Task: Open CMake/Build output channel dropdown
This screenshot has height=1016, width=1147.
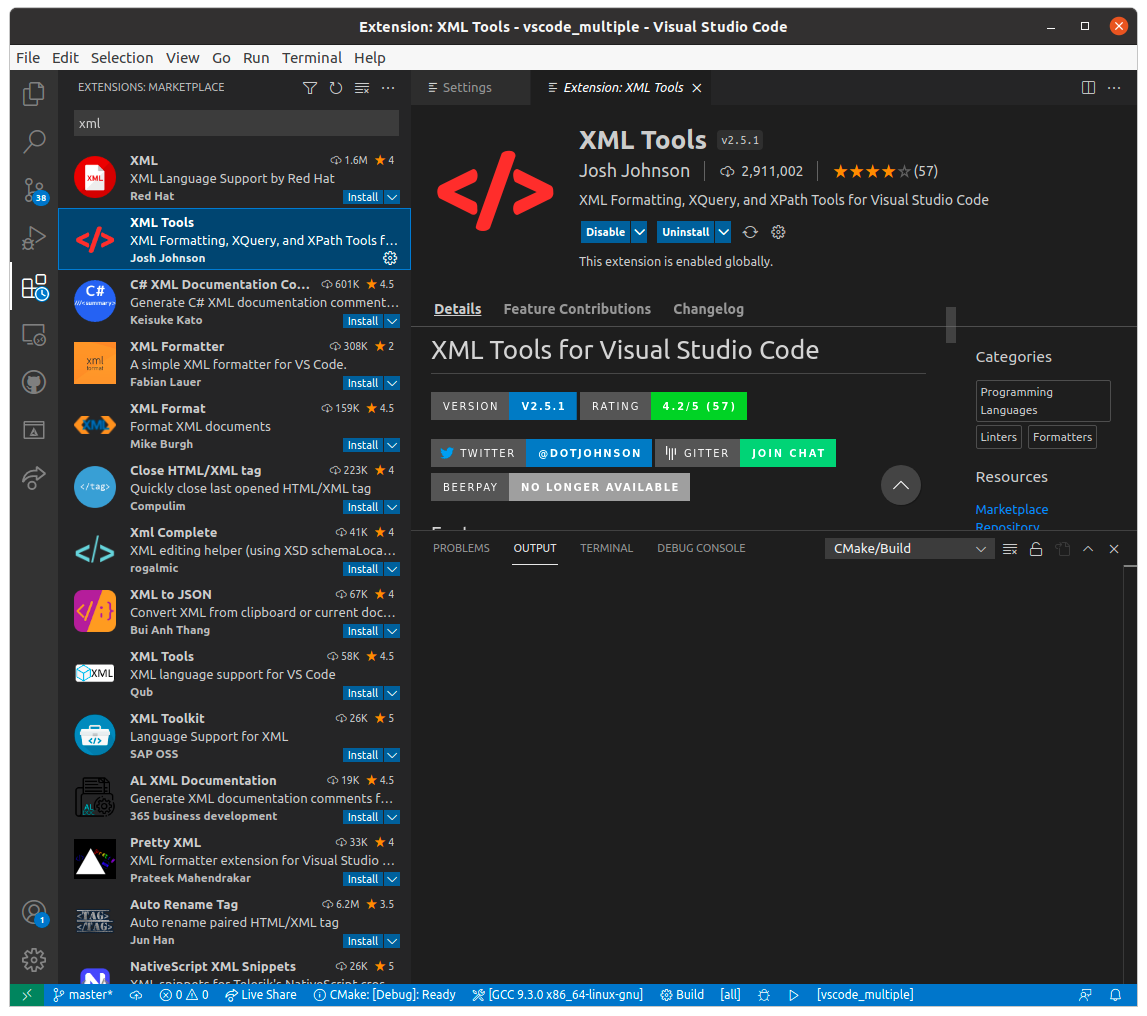Action: pos(909,549)
